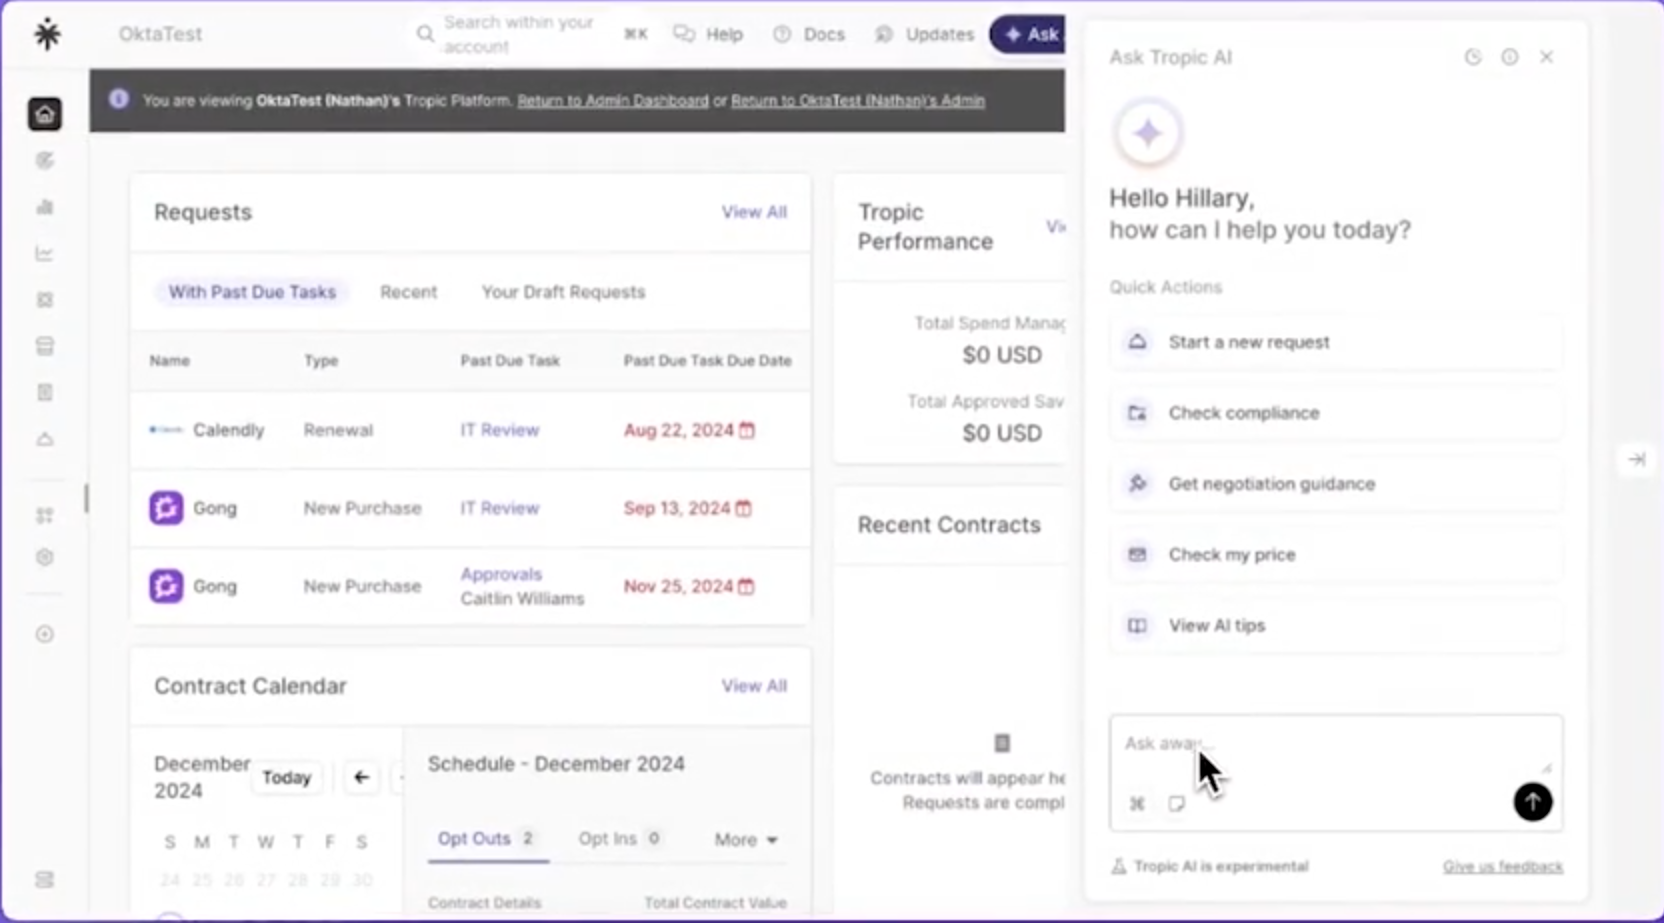
Task: Click the Help chat icon in the top bar
Action: pos(684,34)
